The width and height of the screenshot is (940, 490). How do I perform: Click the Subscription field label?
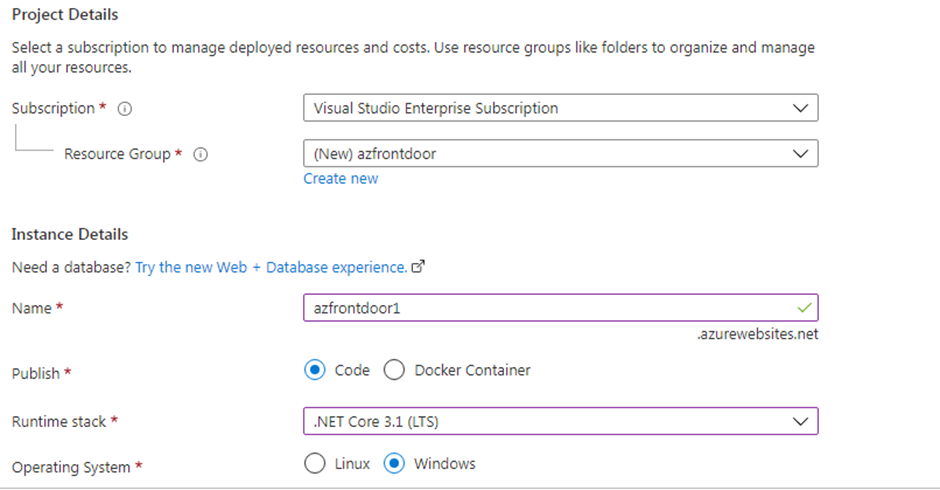coord(53,109)
